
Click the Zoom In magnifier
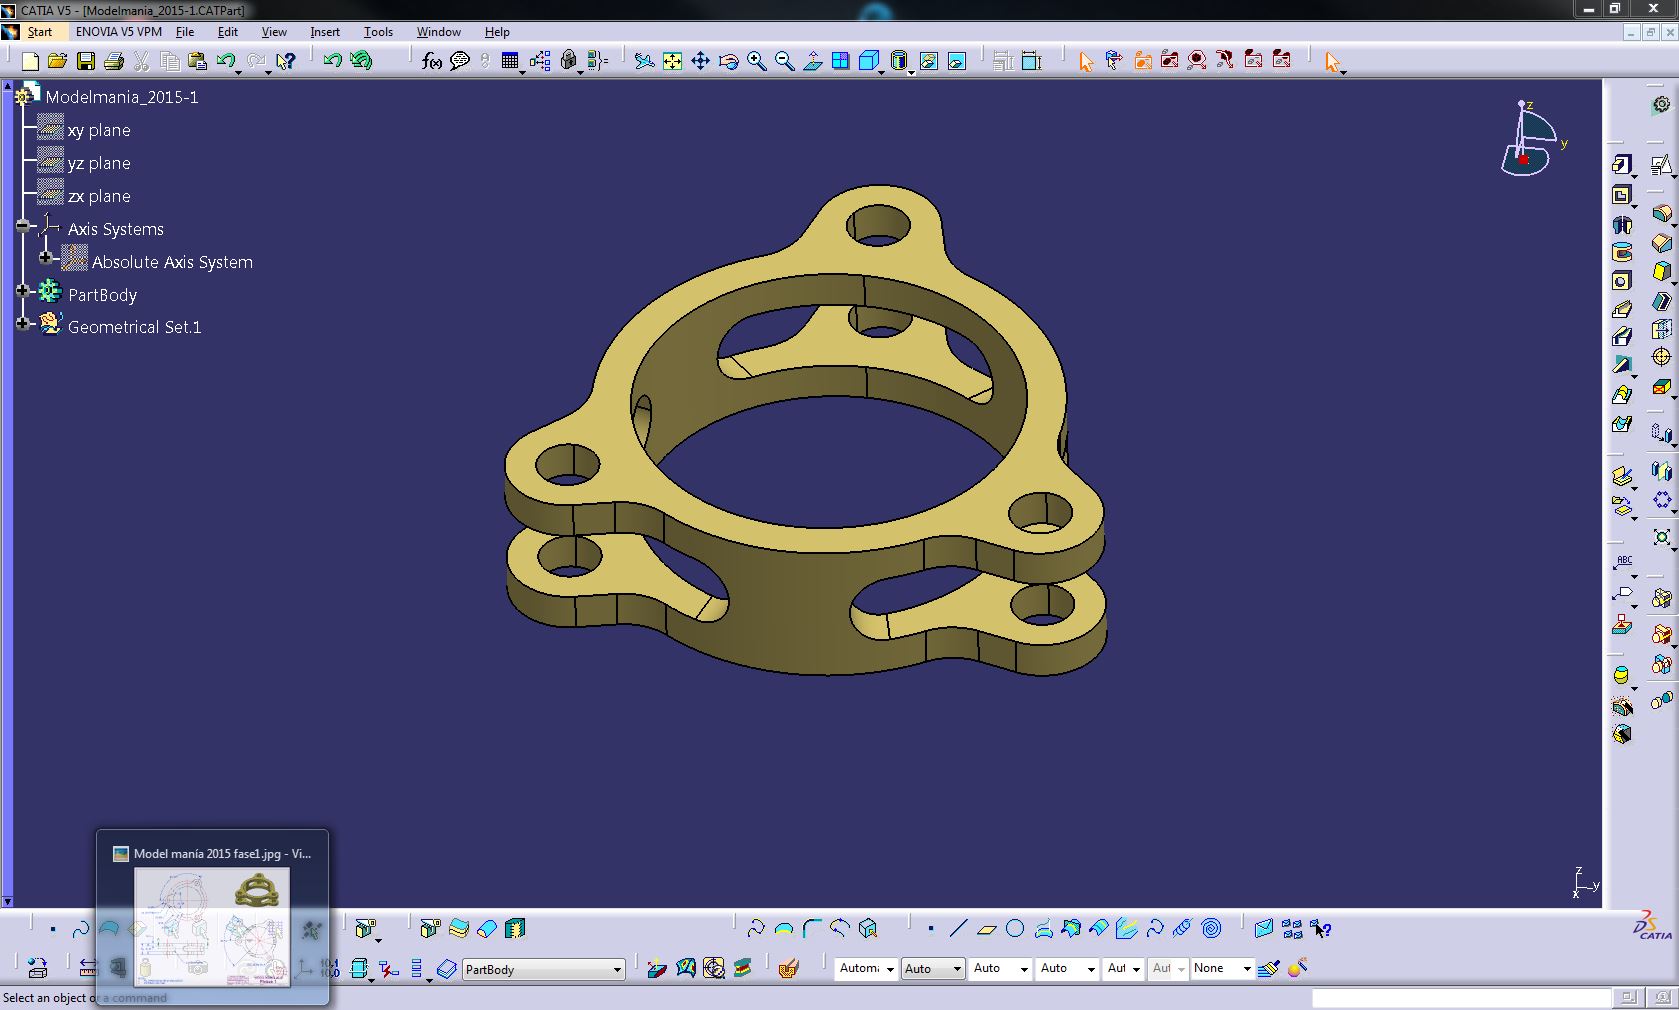(x=757, y=62)
